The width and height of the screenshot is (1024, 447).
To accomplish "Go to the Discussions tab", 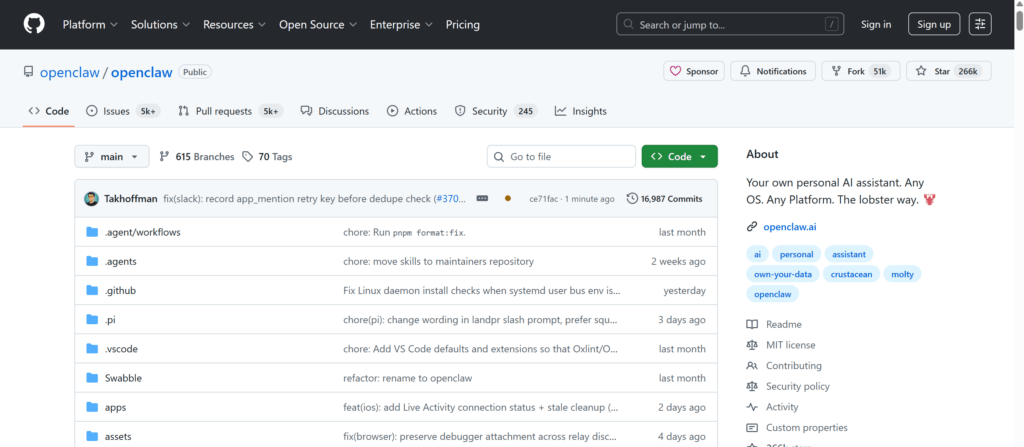I will point(334,111).
